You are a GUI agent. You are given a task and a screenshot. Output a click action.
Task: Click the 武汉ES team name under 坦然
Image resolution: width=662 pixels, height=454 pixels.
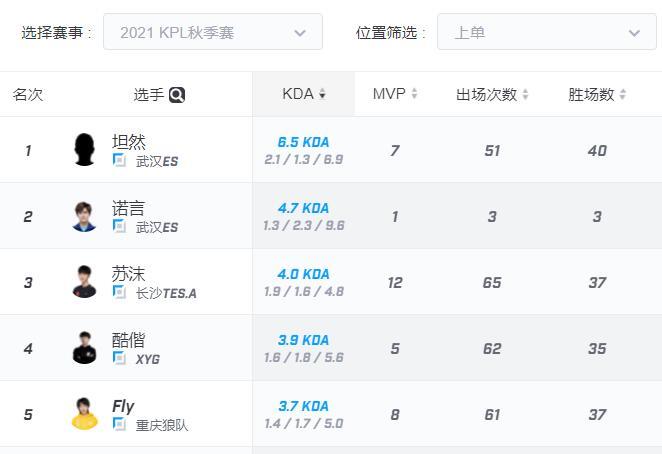tap(156, 161)
